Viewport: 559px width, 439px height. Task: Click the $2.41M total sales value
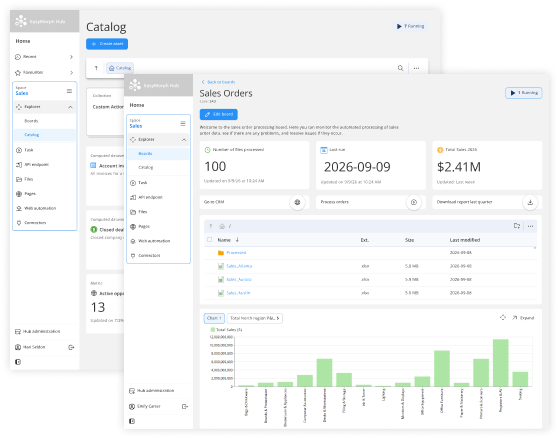[459, 167]
